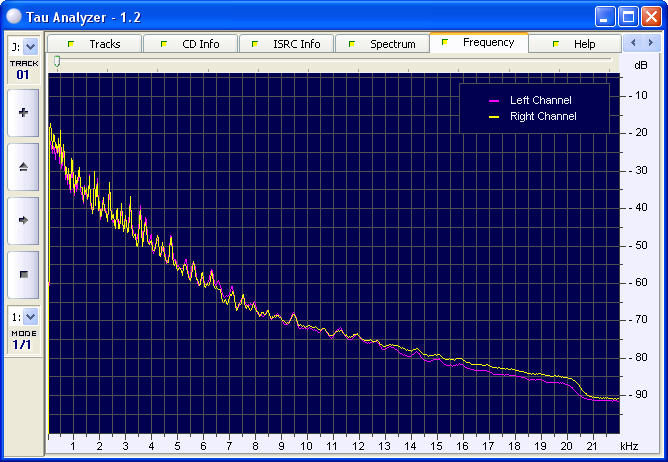Image resolution: width=668 pixels, height=462 pixels.
Task: Click the MODE 1/1 indicator
Action: (x=23, y=339)
